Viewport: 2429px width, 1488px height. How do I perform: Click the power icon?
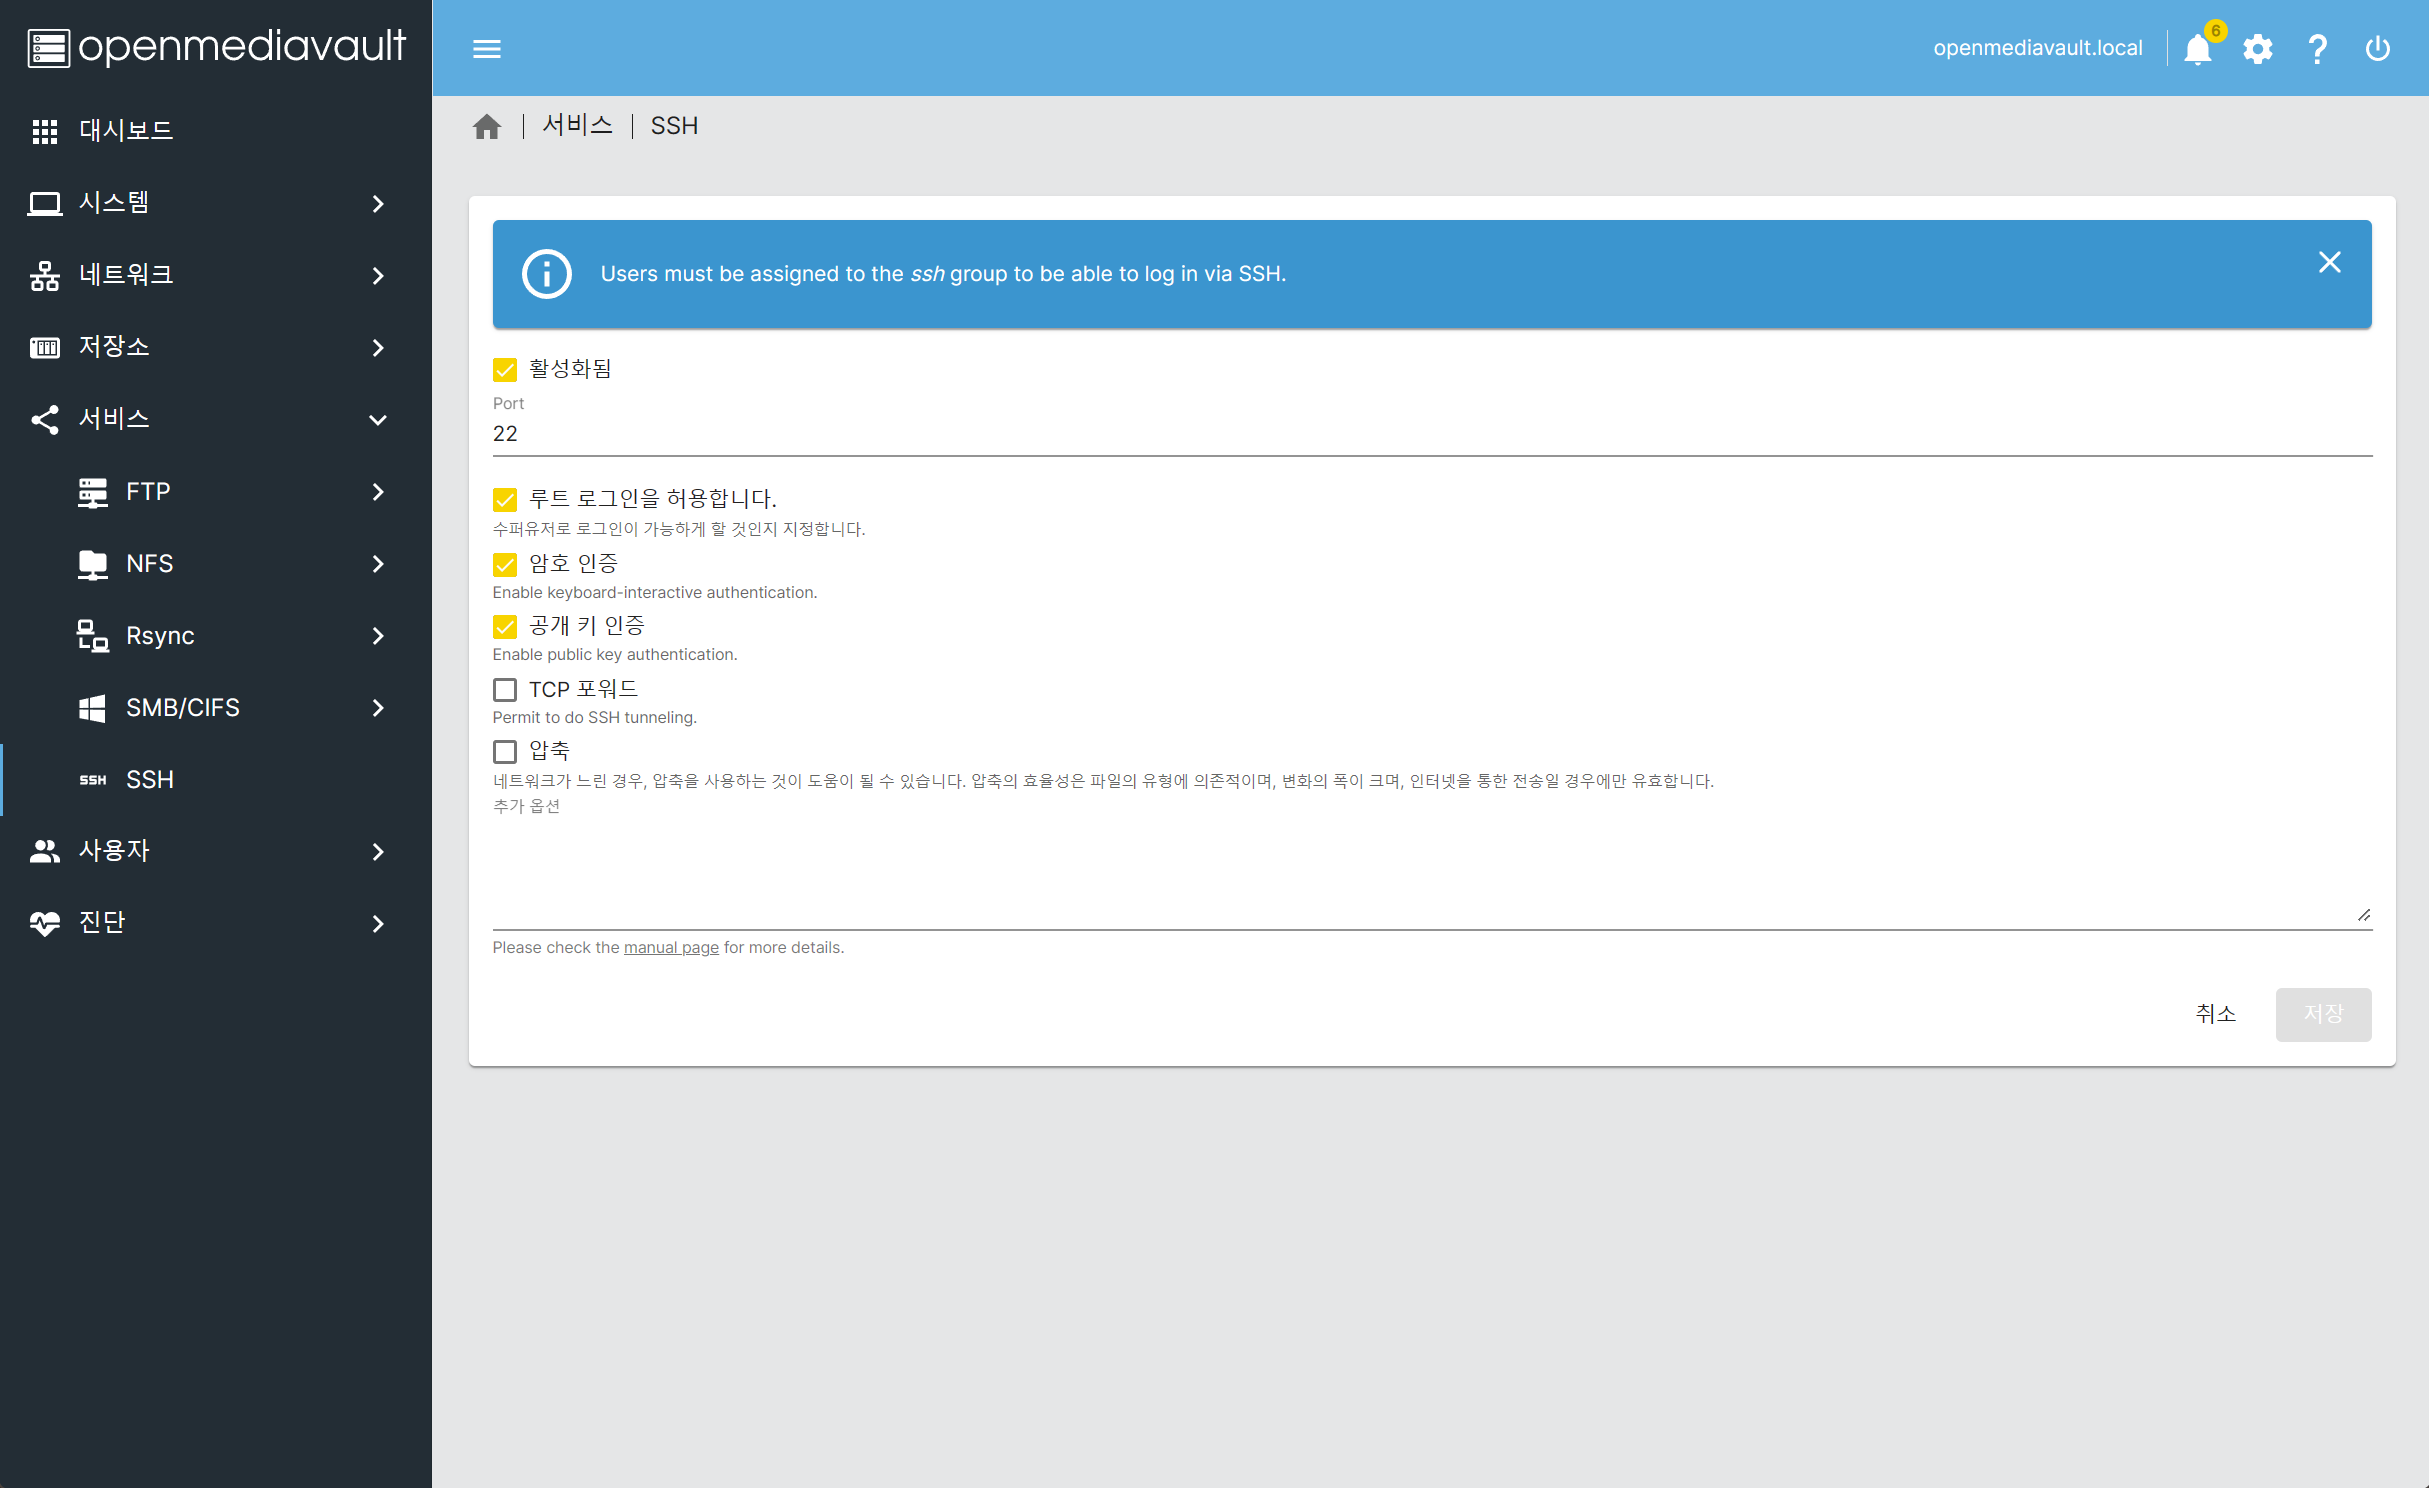pyautogui.click(x=2378, y=48)
